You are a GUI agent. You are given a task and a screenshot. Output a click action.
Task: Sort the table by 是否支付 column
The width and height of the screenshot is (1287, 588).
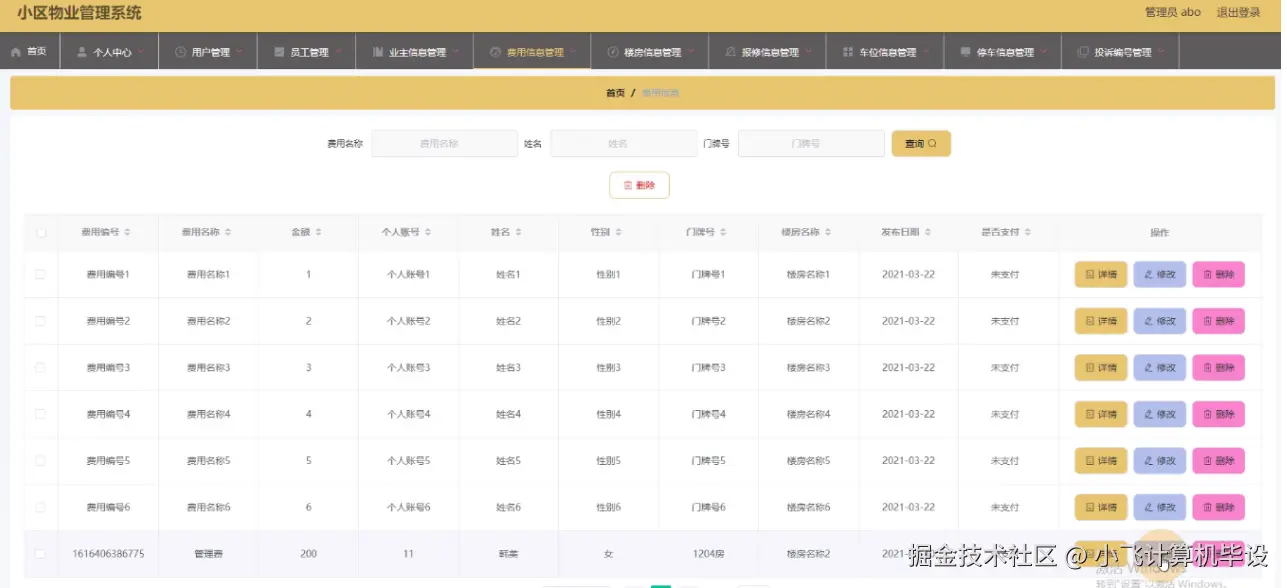click(x=1028, y=232)
